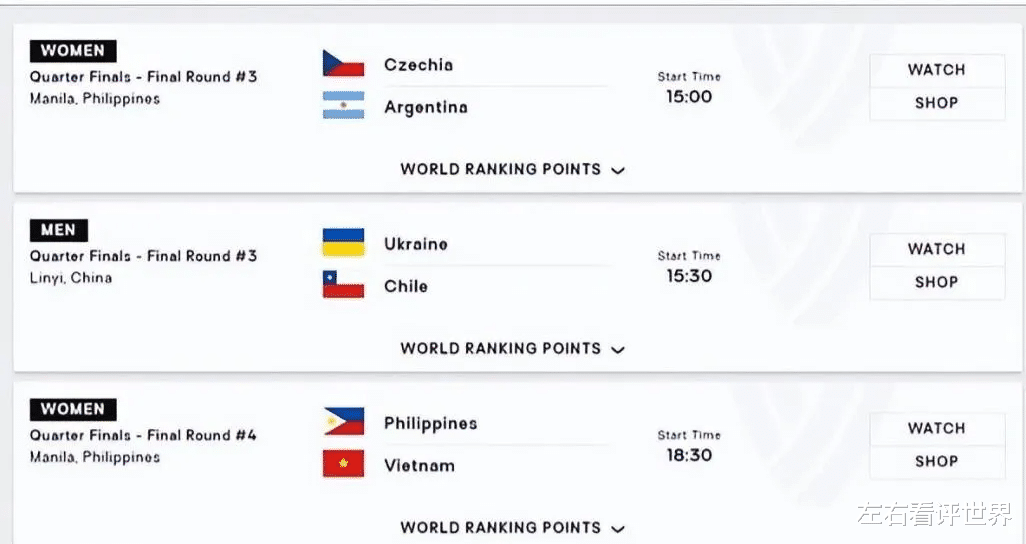Click the Vietnam flag icon
This screenshot has width=1026, height=544.
click(x=344, y=463)
